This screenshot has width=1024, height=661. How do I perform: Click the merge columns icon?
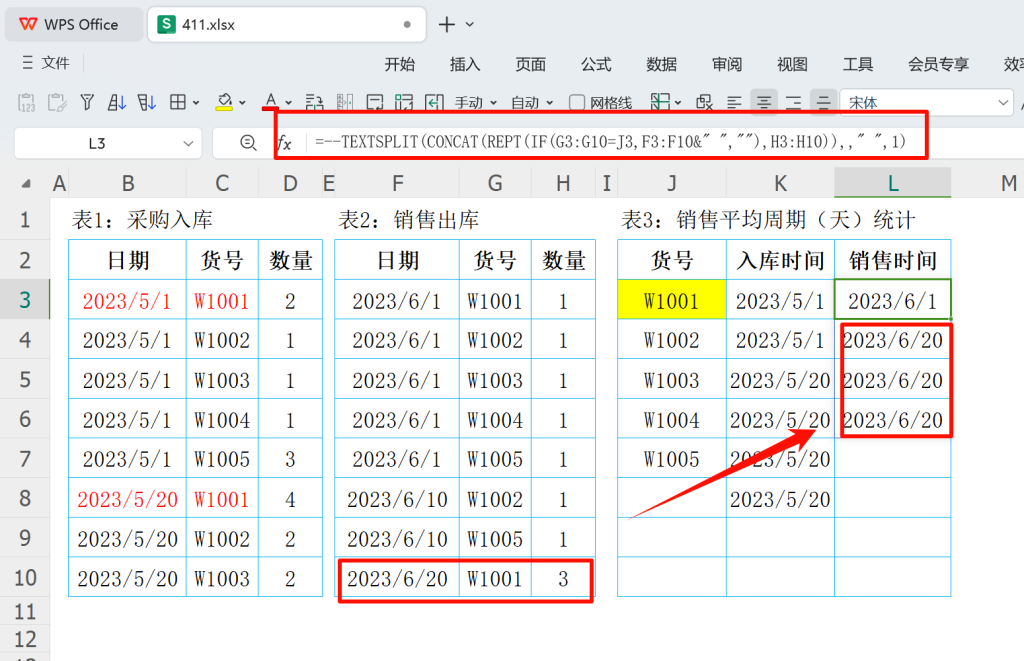[x=345, y=103]
